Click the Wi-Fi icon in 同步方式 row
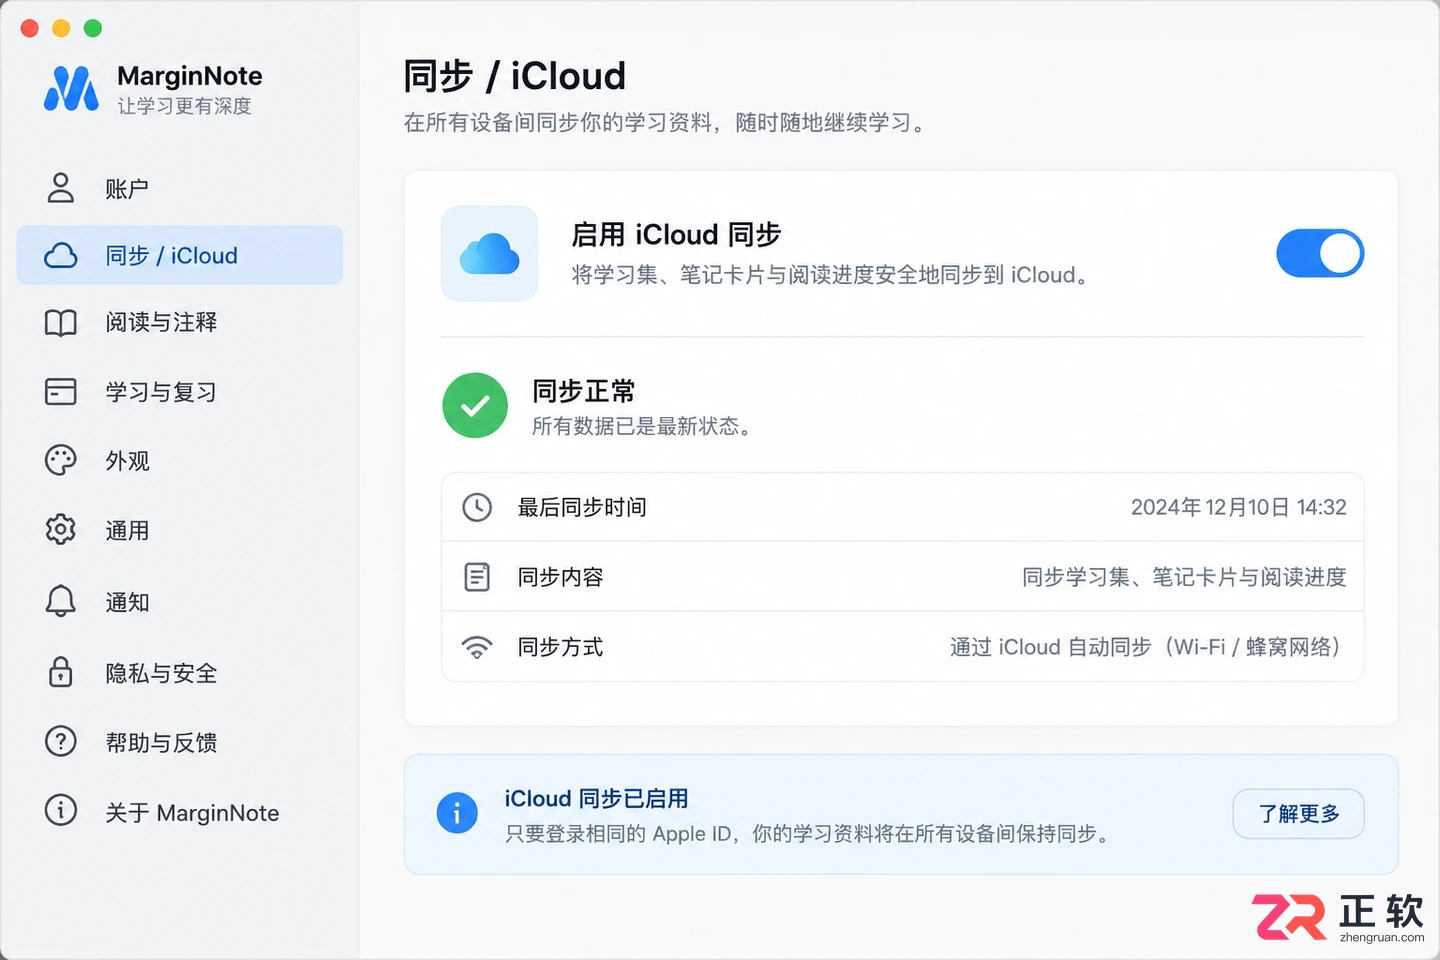Screen dimensions: 1440x960 click(x=477, y=647)
